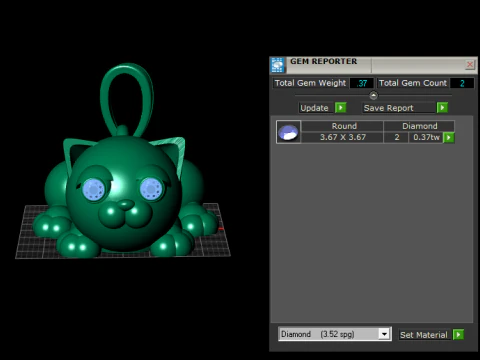
Task: Click the green arrow beside Update
Action: click(x=341, y=108)
